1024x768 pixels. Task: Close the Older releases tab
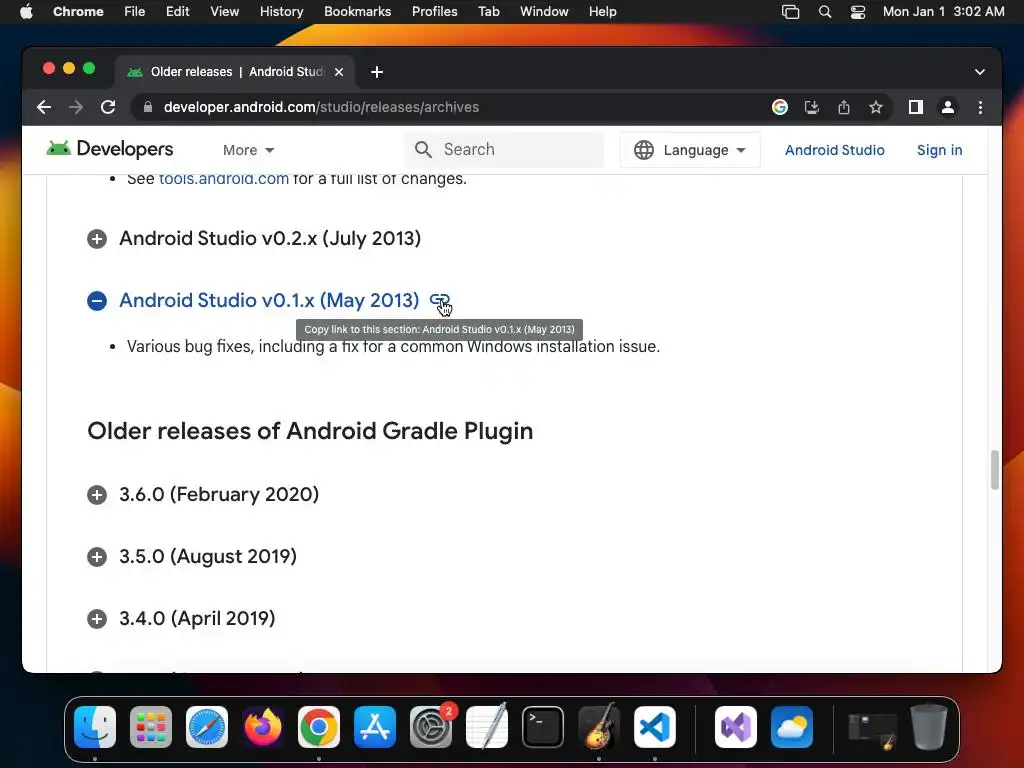339,72
